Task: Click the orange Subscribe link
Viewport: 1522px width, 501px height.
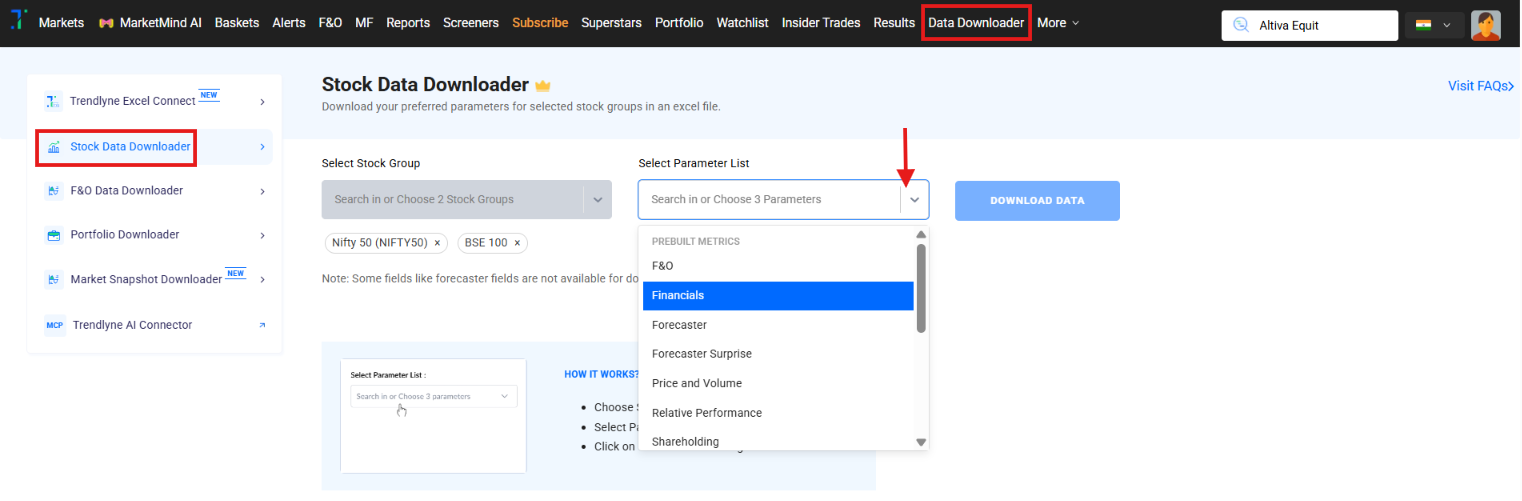Action: (x=540, y=22)
